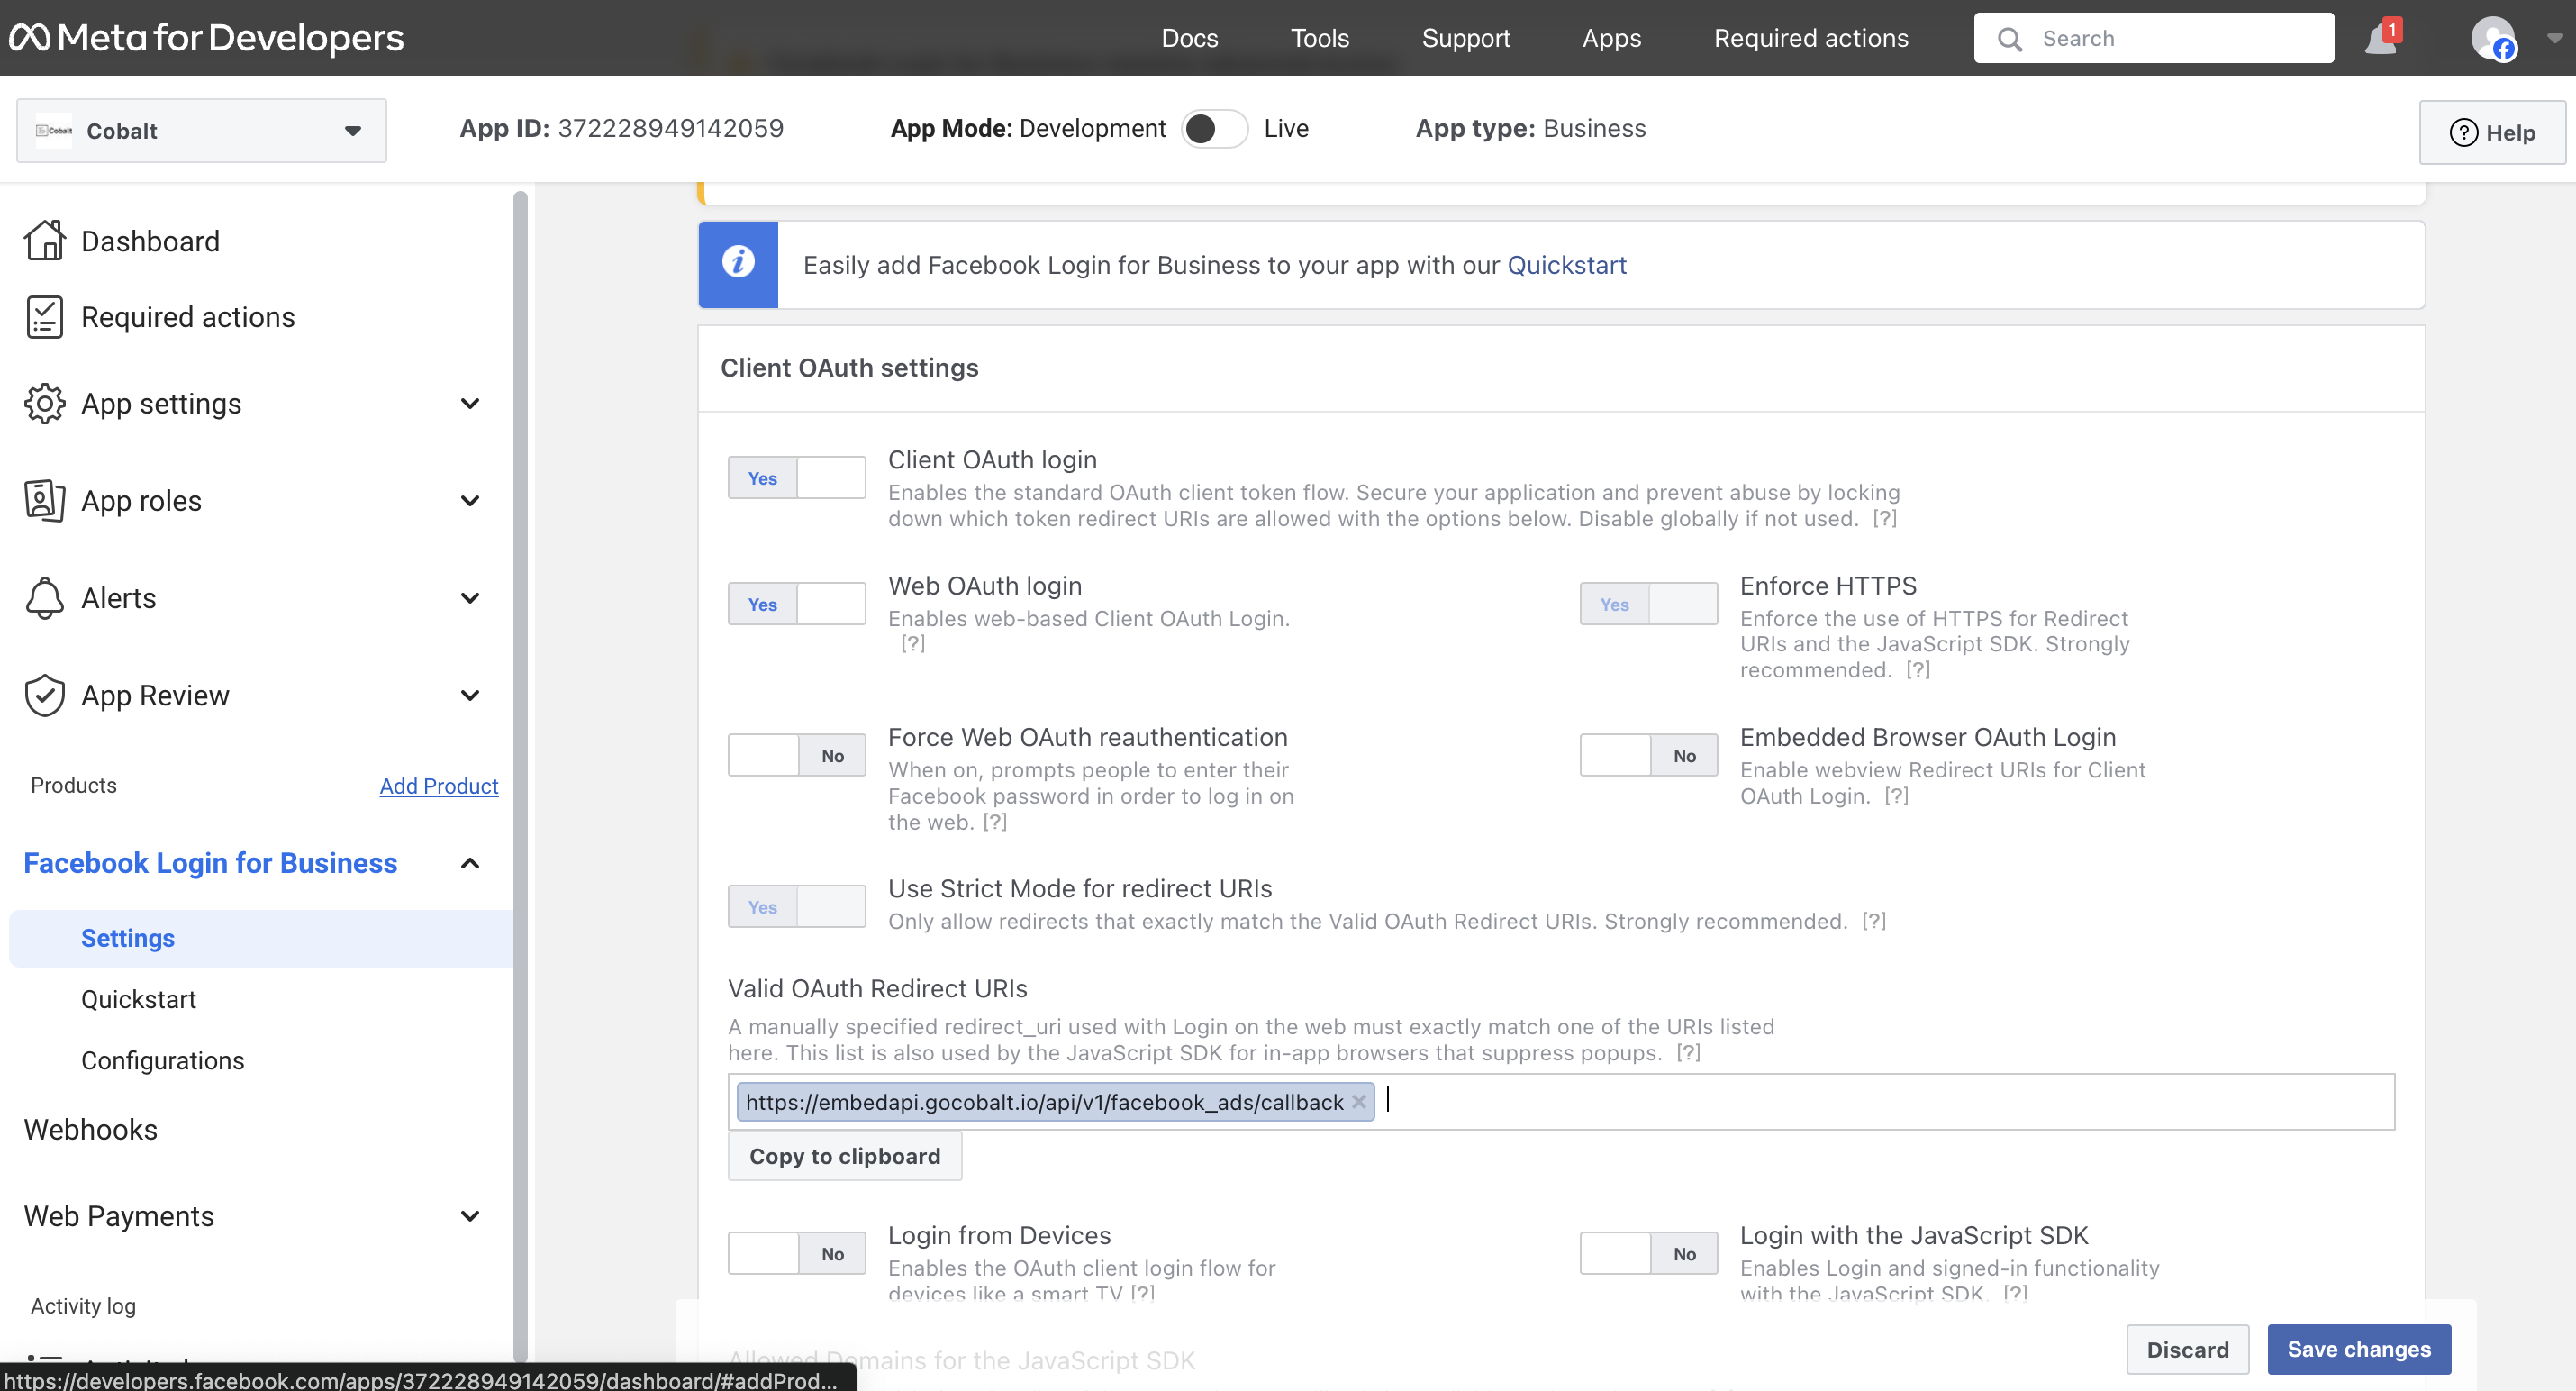Viewport: 2576px width, 1391px height.
Task: Open notifications via the bell icon
Action: coord(2380,38)
